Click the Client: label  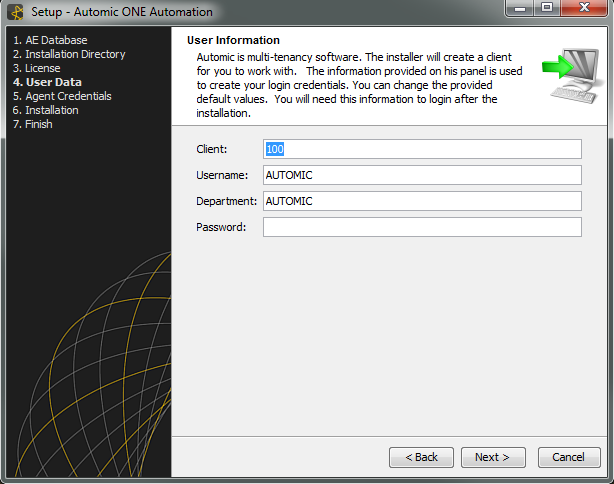tap(211, 149)
